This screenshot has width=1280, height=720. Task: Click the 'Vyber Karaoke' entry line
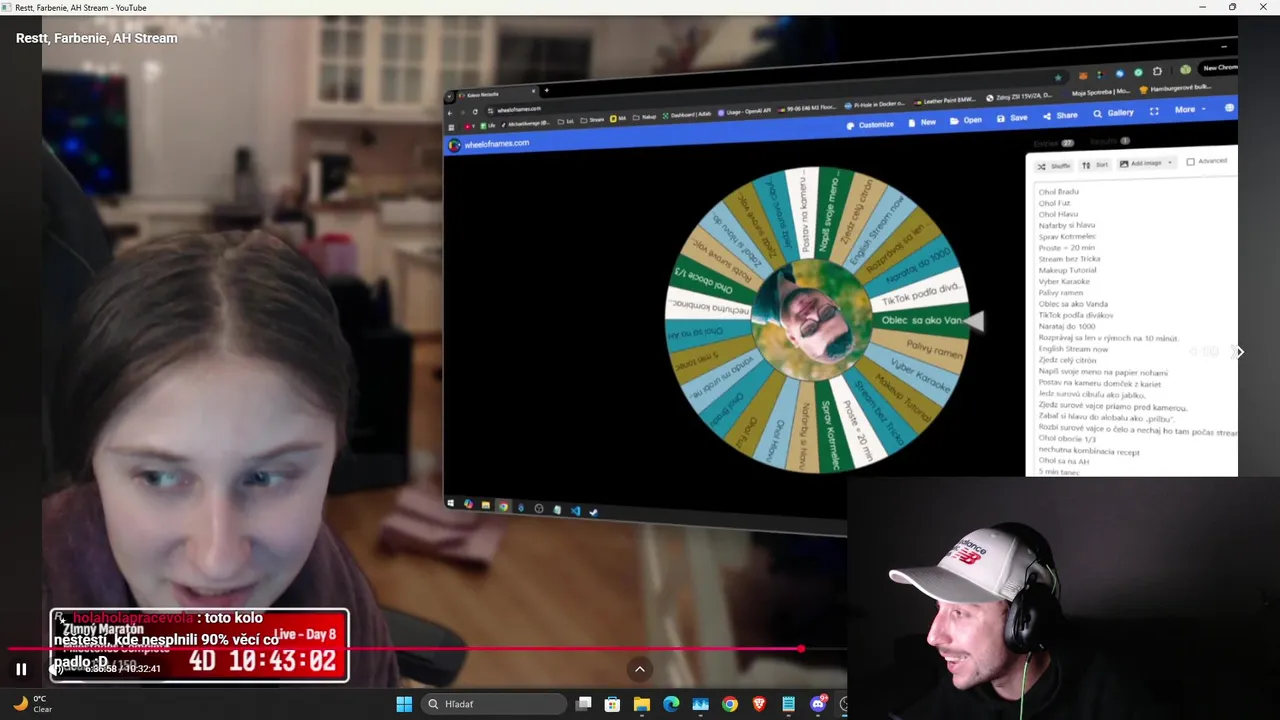1064,282
